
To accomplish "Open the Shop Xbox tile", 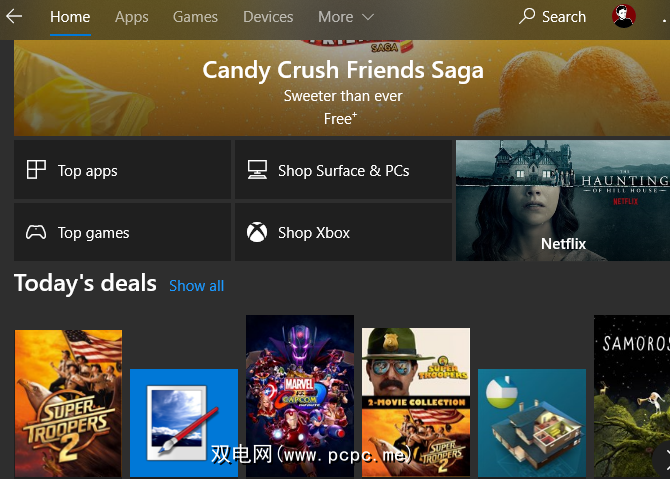I will point(342,233).
